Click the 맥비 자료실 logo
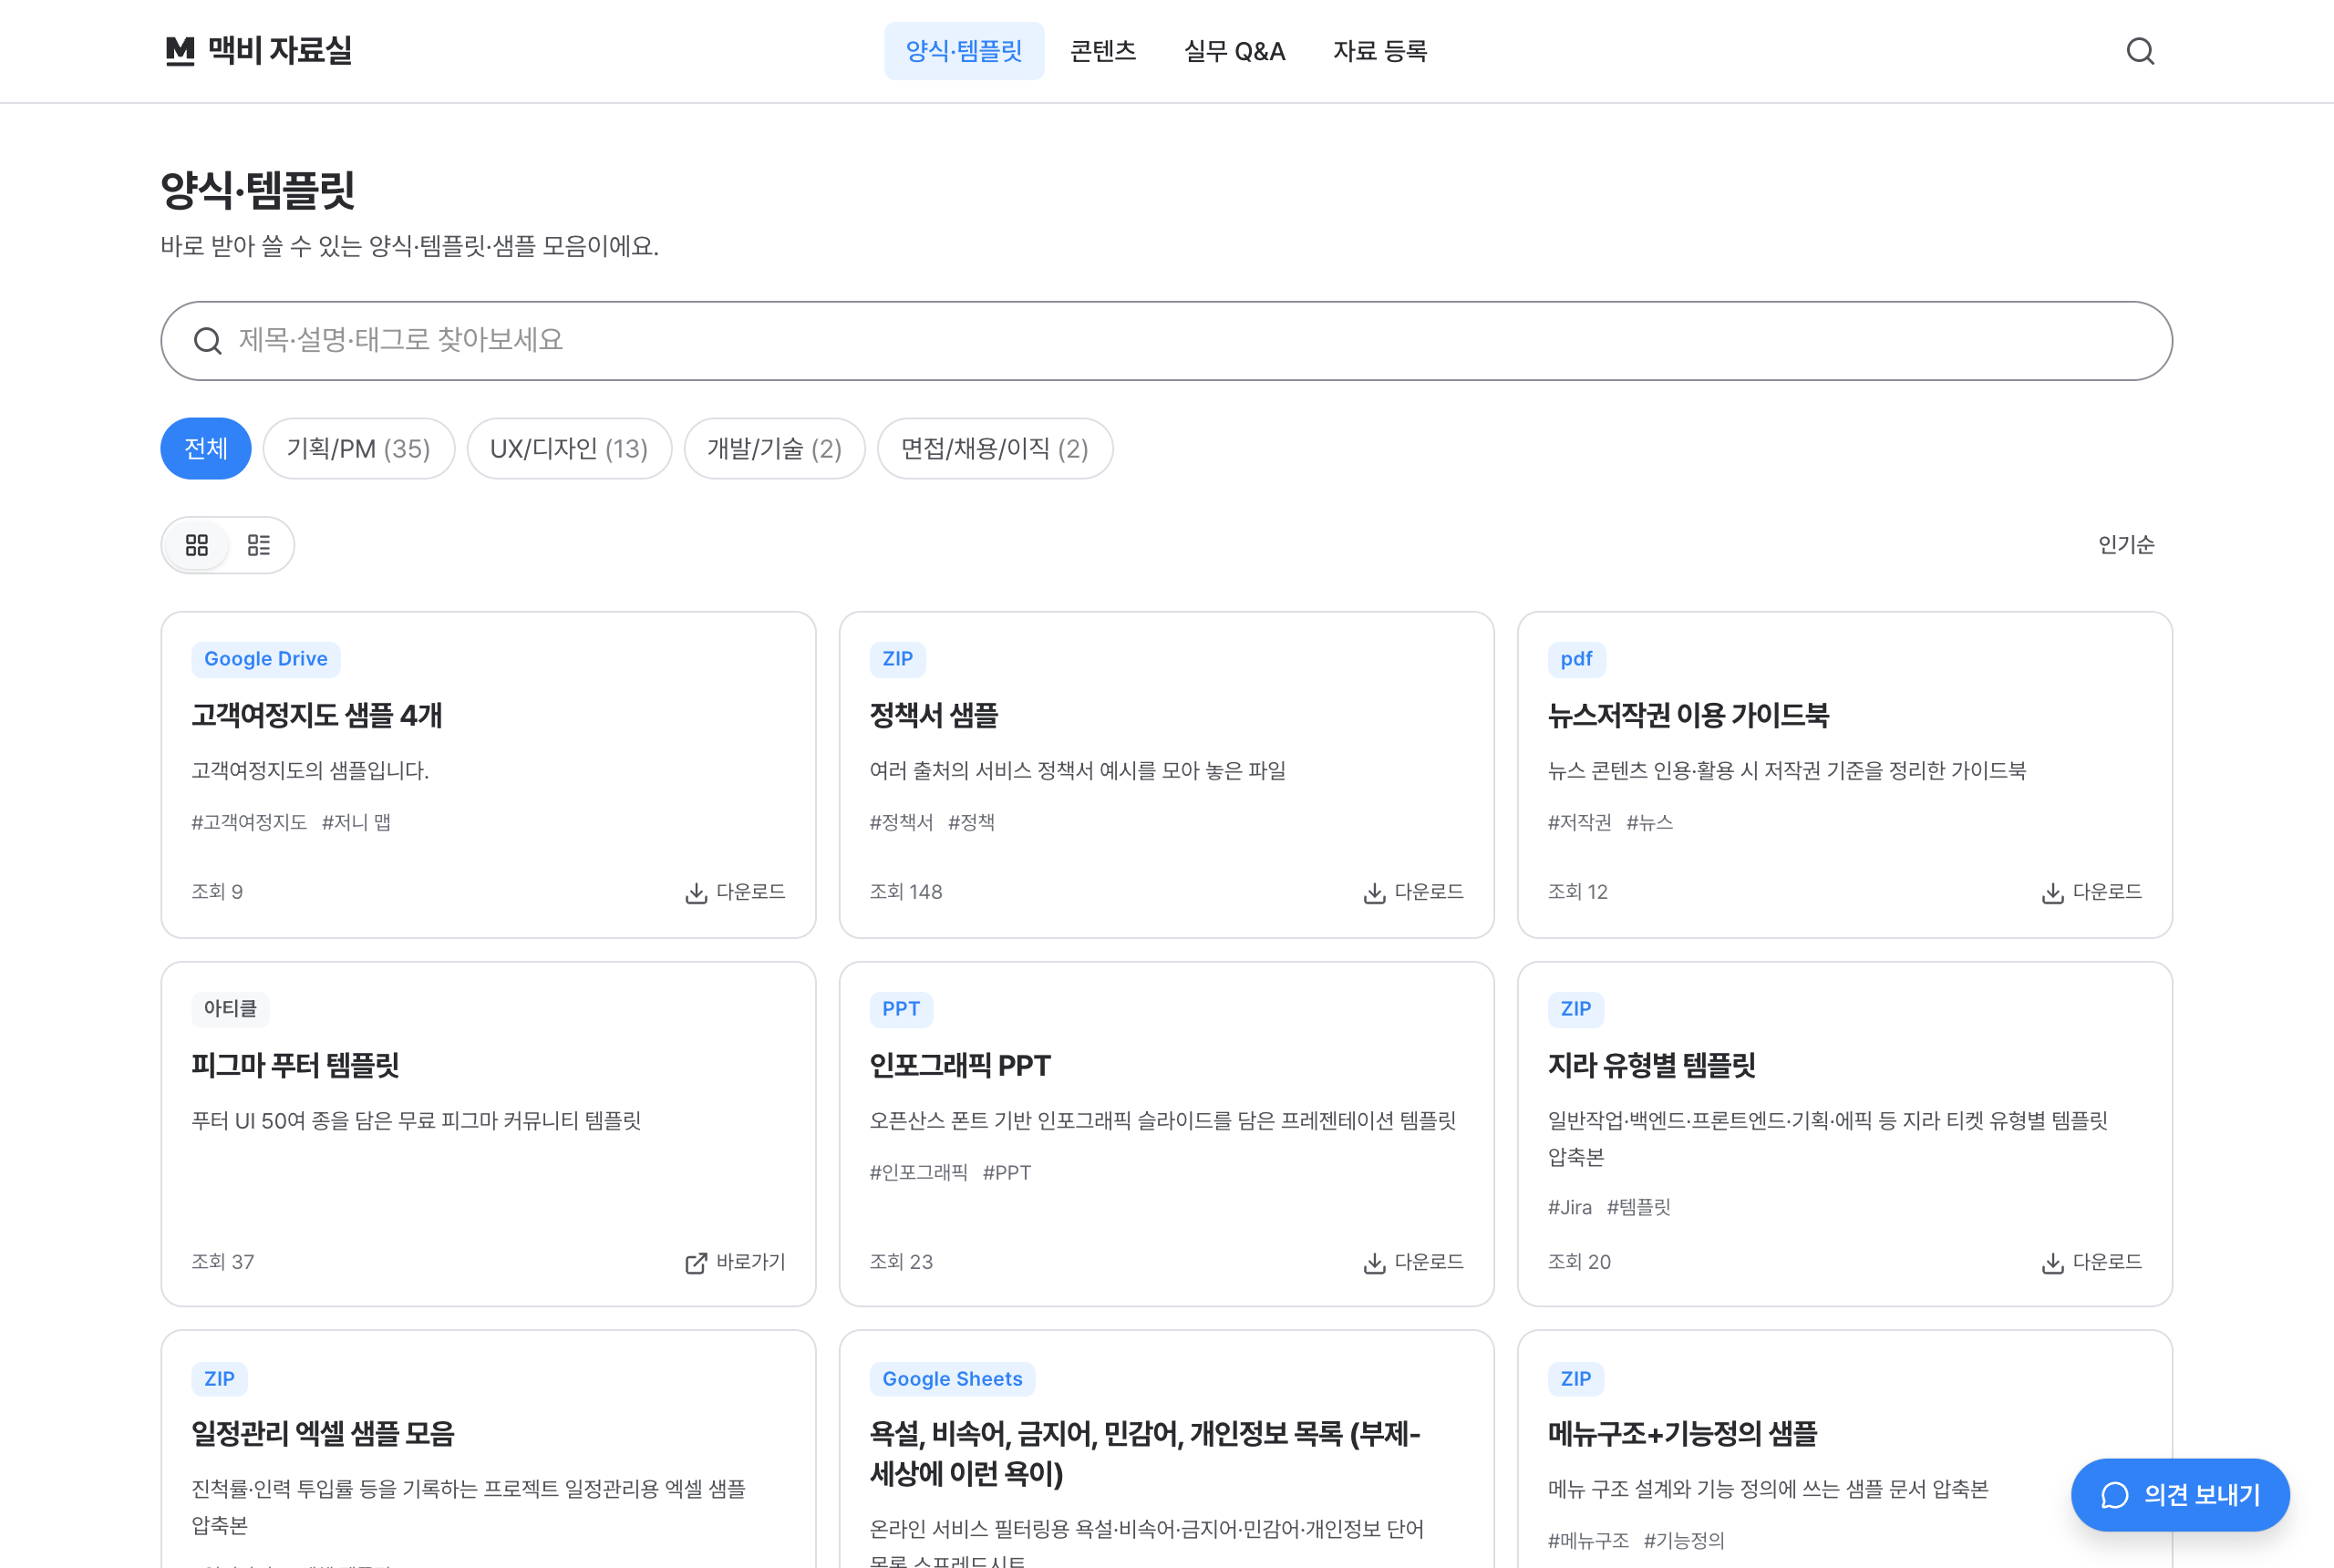The width and height of the screenshot is (2334, 1568). [258, 50]
